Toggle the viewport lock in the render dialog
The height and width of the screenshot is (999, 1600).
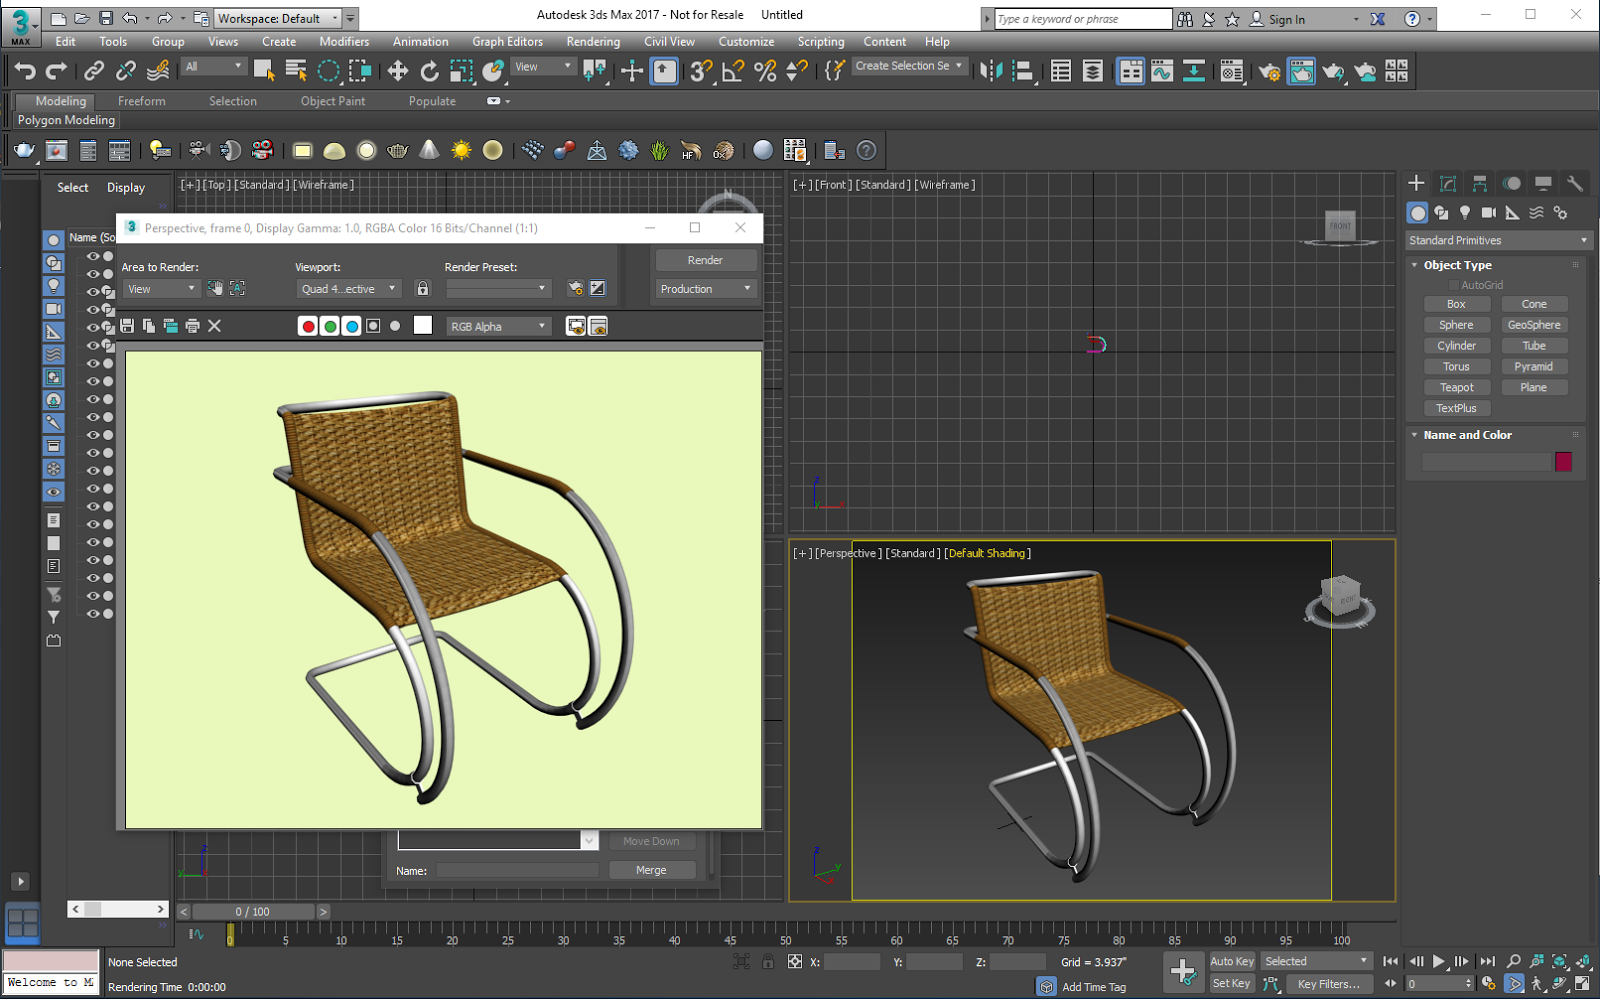tap(423, 288)
